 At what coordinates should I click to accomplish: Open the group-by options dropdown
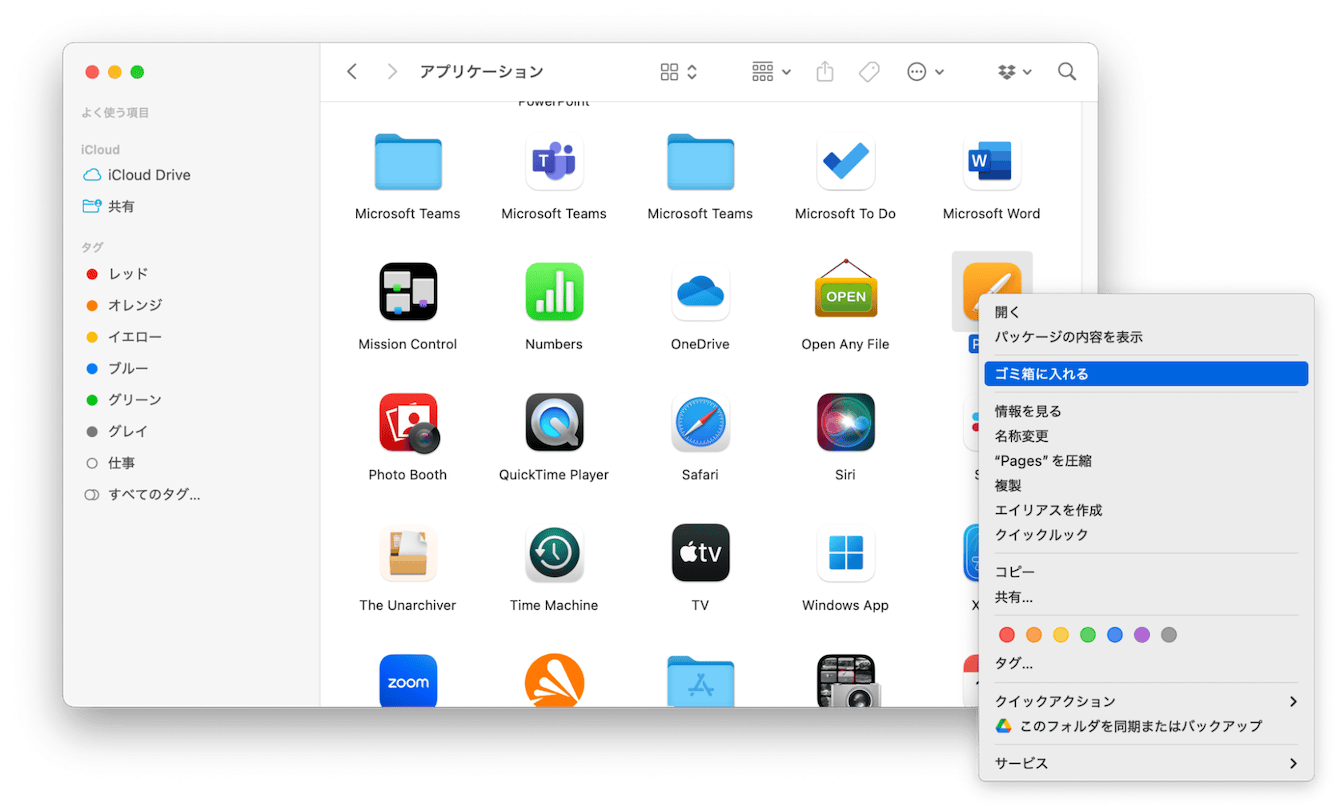(x=771, y=72)
